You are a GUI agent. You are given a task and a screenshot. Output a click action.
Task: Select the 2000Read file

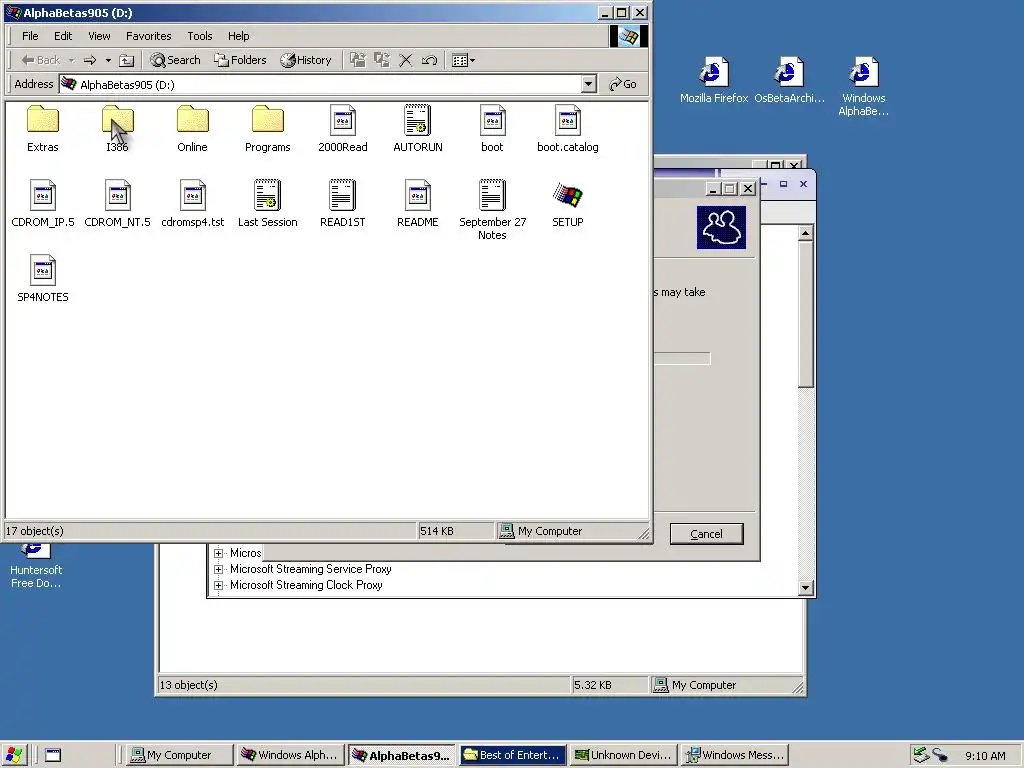343,128
